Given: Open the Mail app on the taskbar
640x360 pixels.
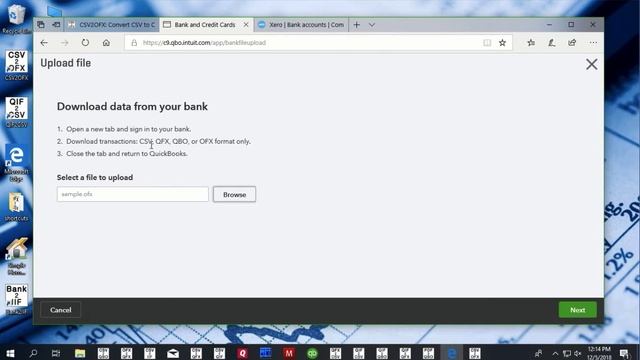Looking at the screenshot, I should pyautogui.click(x=173, y=353).
